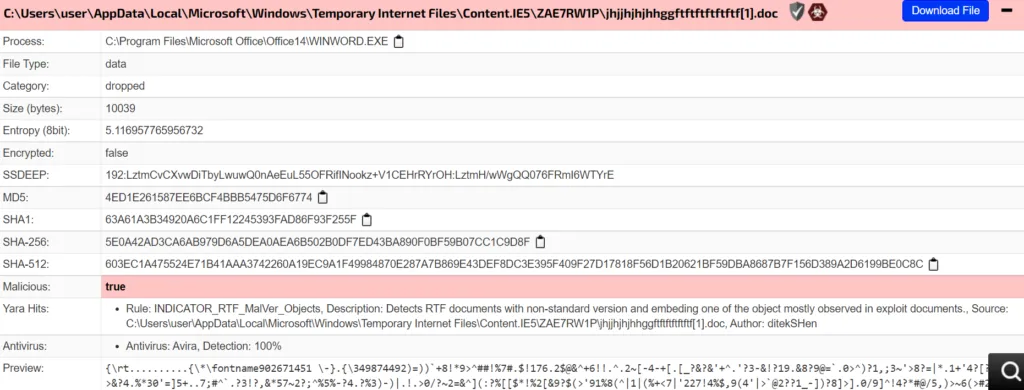
Task: Click the Entropy value 5.116957765956732
Action: [154, 131]
